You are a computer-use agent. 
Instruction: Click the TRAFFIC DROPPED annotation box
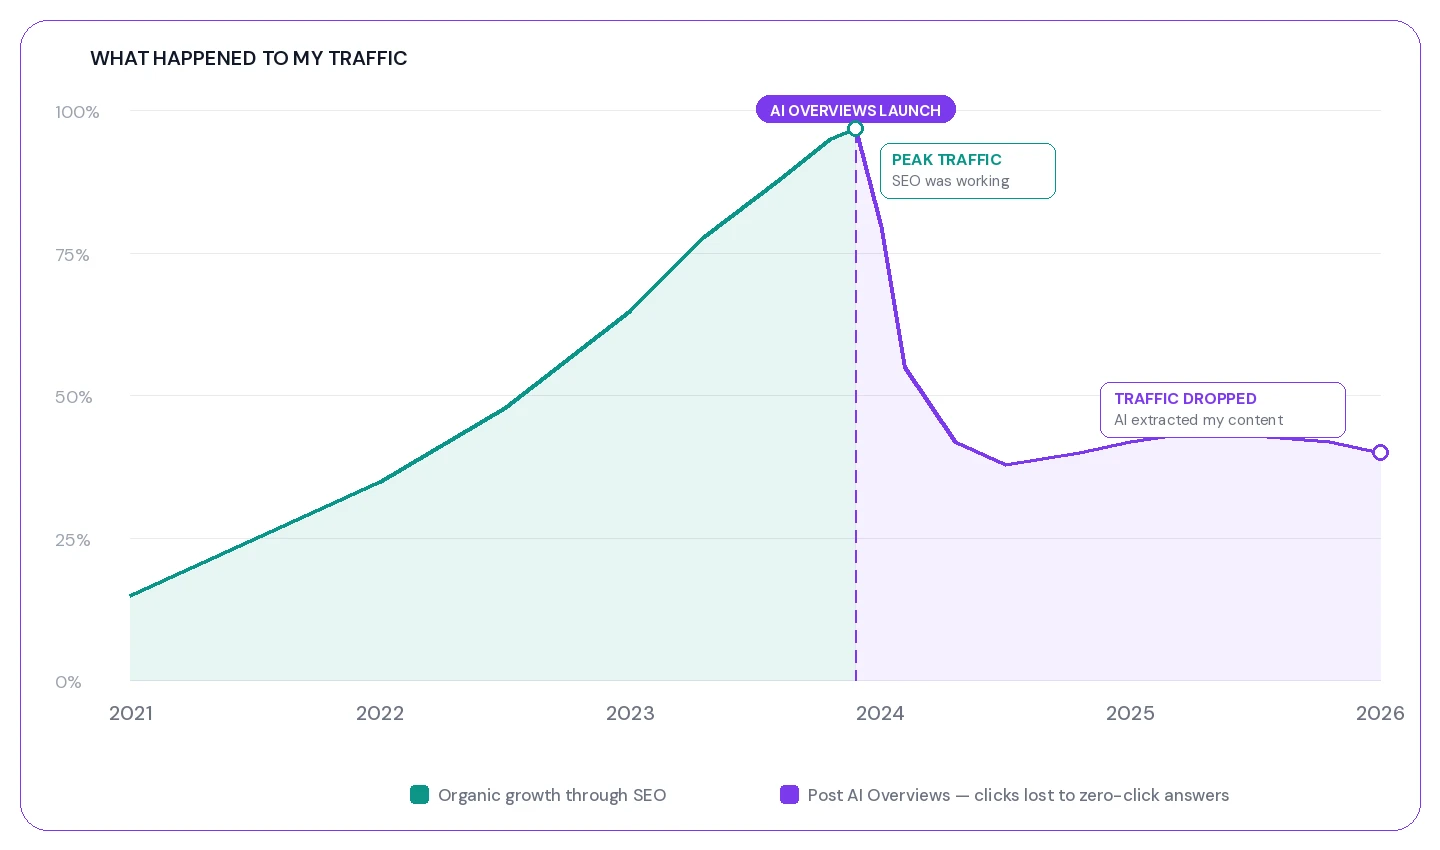pyautogui.click(x=1222, y=410)
